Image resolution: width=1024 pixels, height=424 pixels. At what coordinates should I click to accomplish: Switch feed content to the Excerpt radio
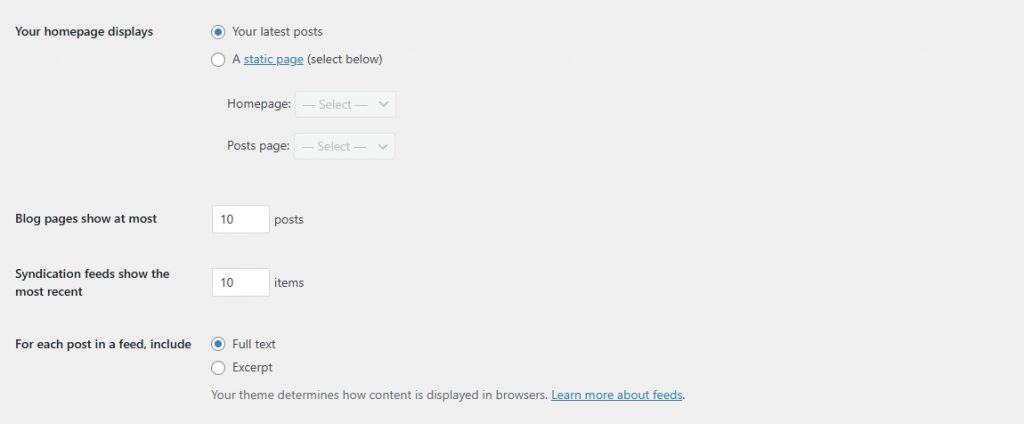(219, 367)
